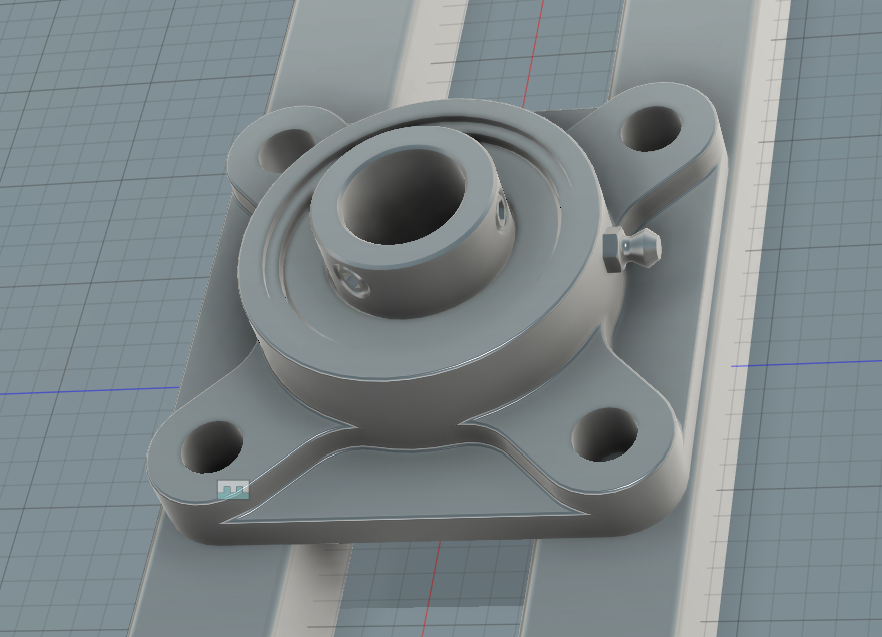Click the joint glyph icon on flange
This screenshot has width=882, height=637.
(232, 489)
